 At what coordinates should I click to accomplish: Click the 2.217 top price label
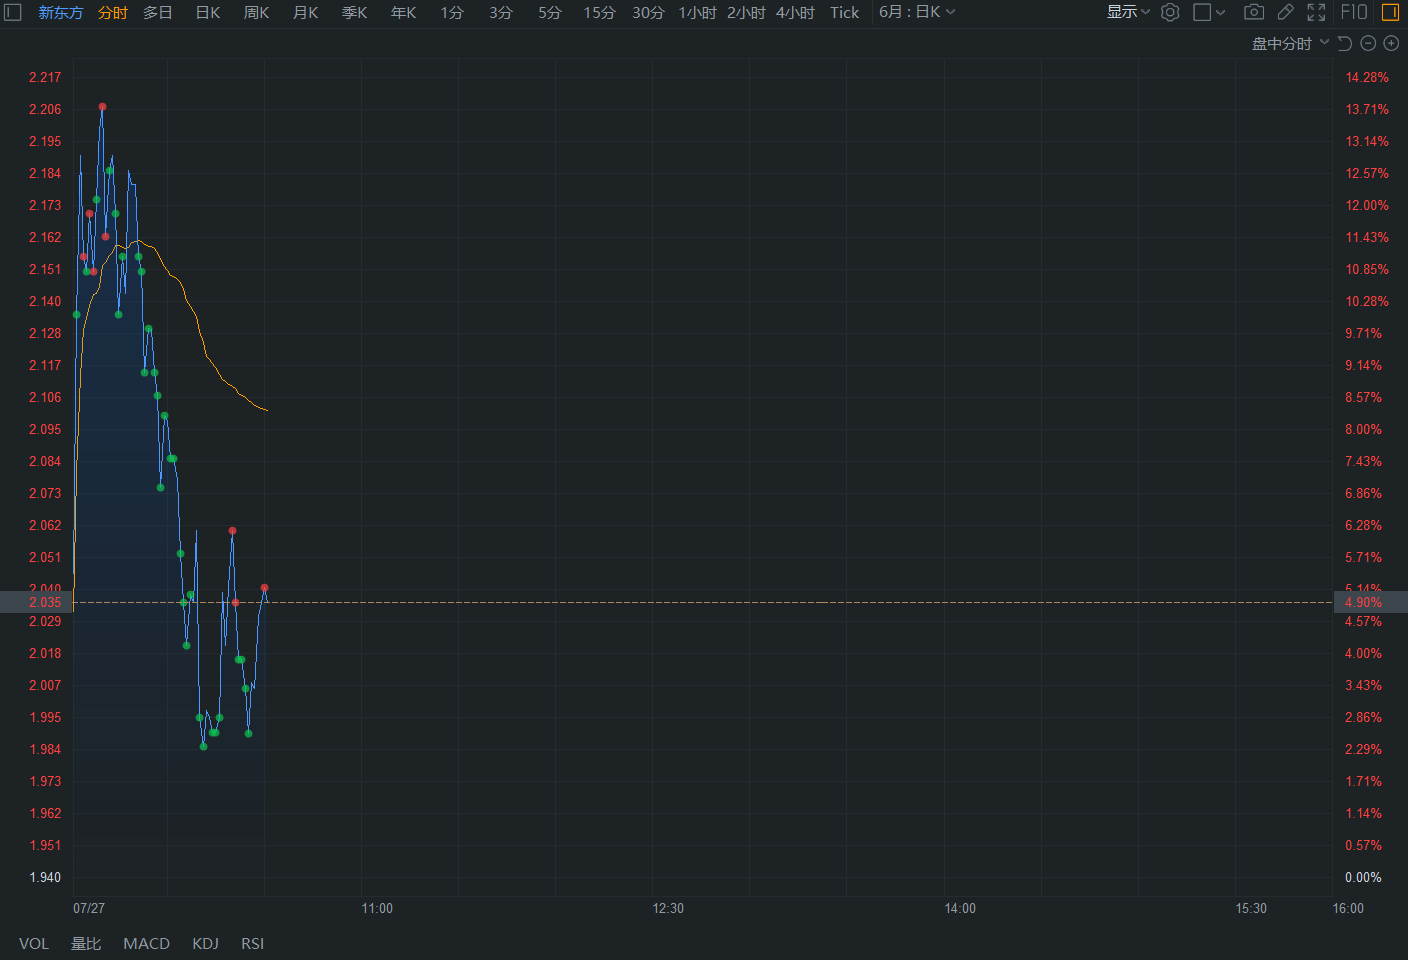(x=45, y=77)
